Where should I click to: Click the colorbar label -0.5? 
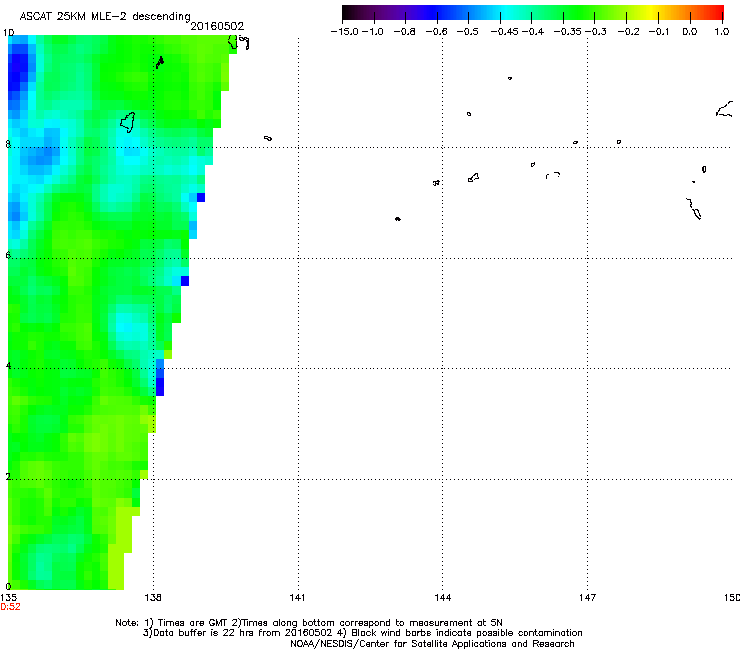pyautogui.click(x=468, y=32)
